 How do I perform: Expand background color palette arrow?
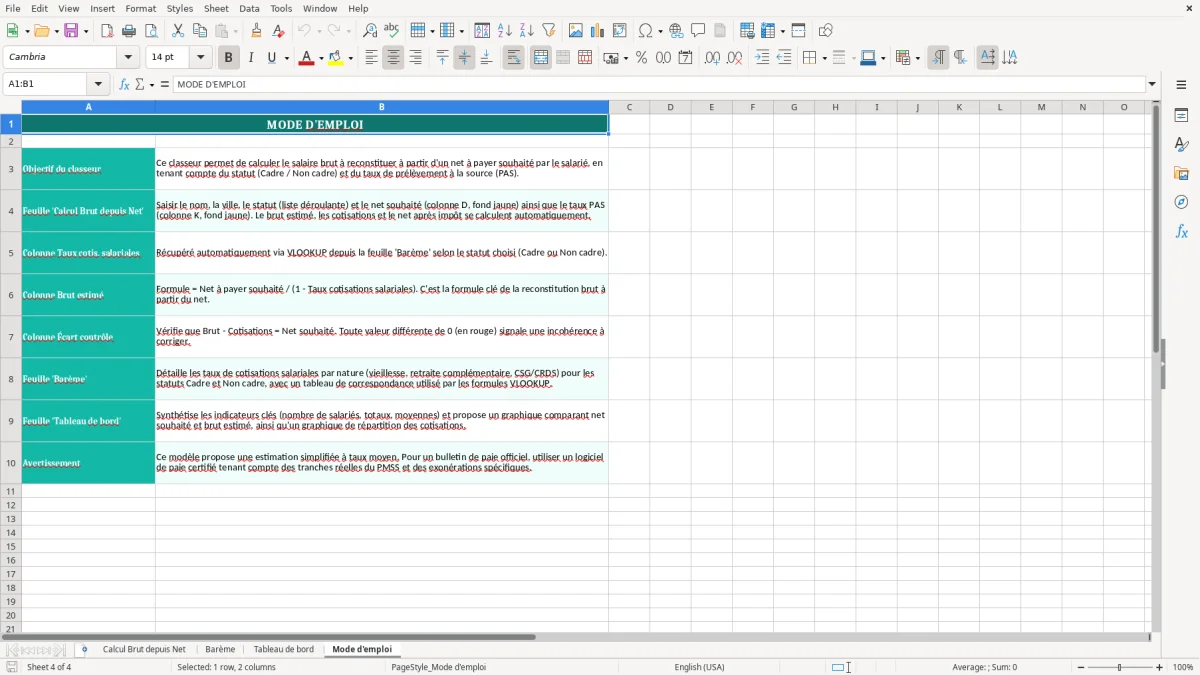(x=350, y=58)
